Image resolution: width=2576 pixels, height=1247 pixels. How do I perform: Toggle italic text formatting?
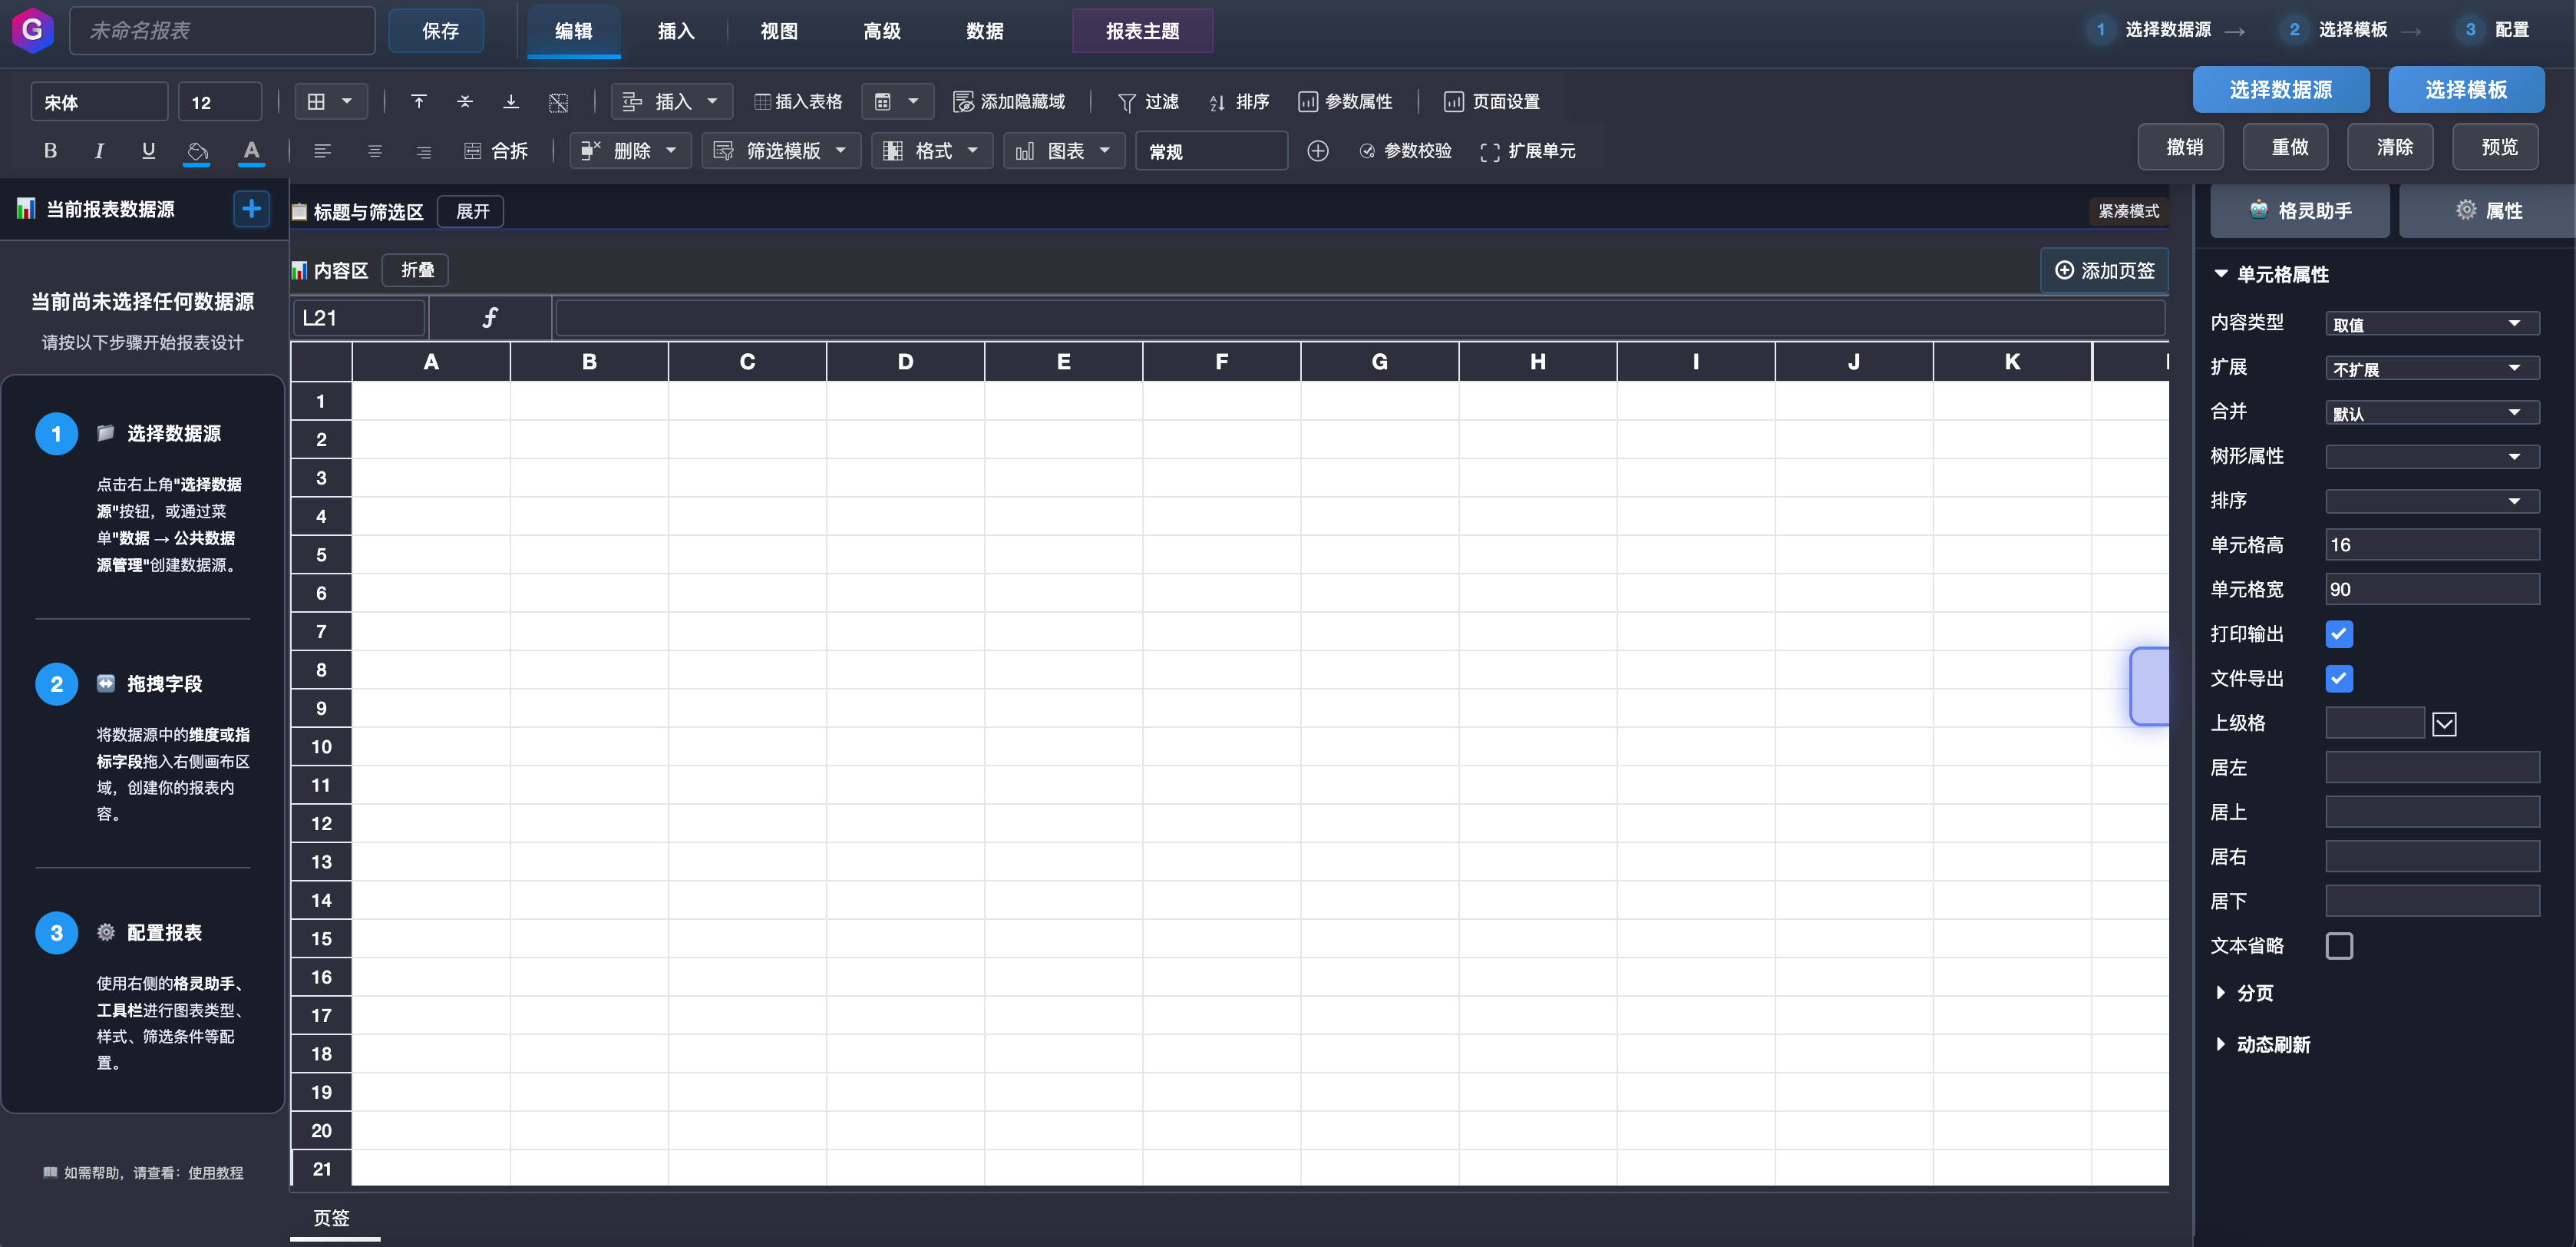[99, 151]
